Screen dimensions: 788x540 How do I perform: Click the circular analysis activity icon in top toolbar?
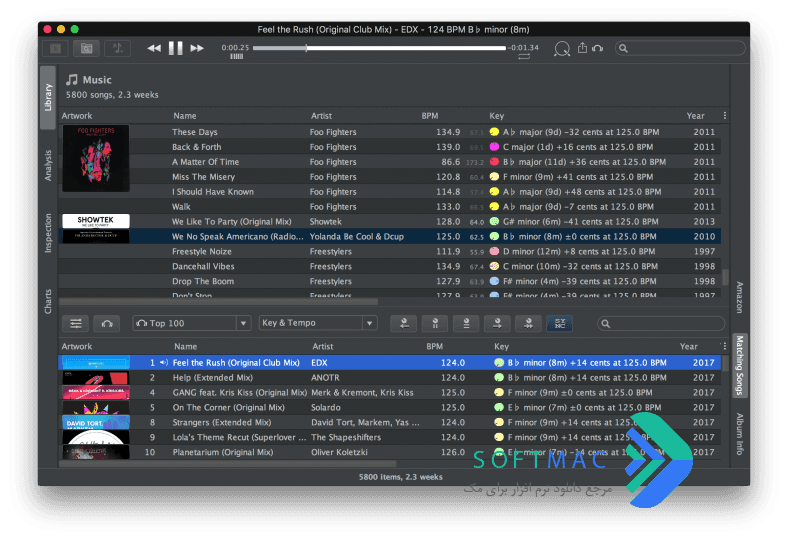562,49
